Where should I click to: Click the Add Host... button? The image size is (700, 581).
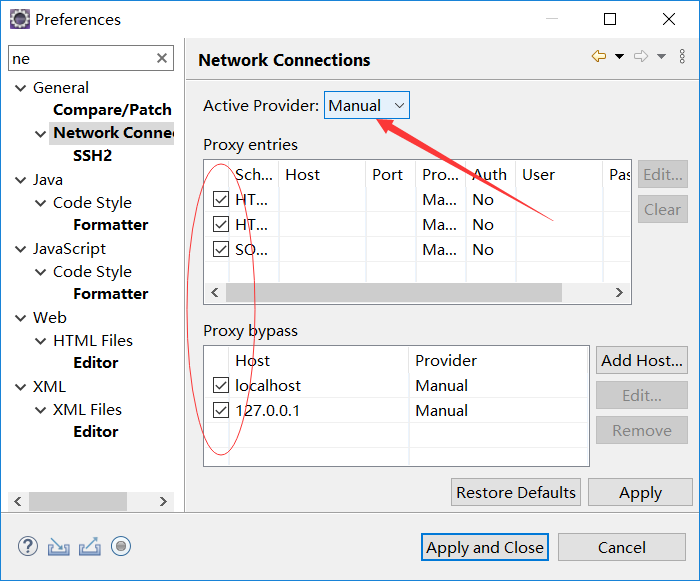pos(642,360)
